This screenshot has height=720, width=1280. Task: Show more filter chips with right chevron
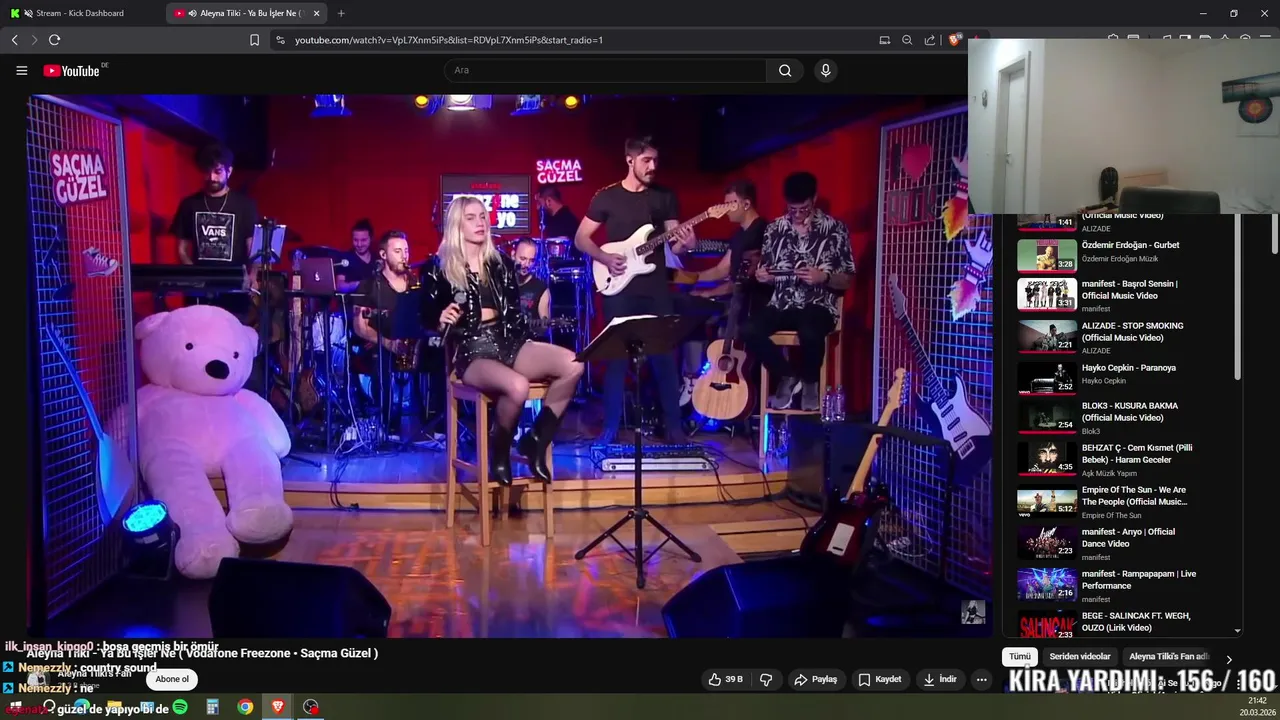pos(1229,659)
